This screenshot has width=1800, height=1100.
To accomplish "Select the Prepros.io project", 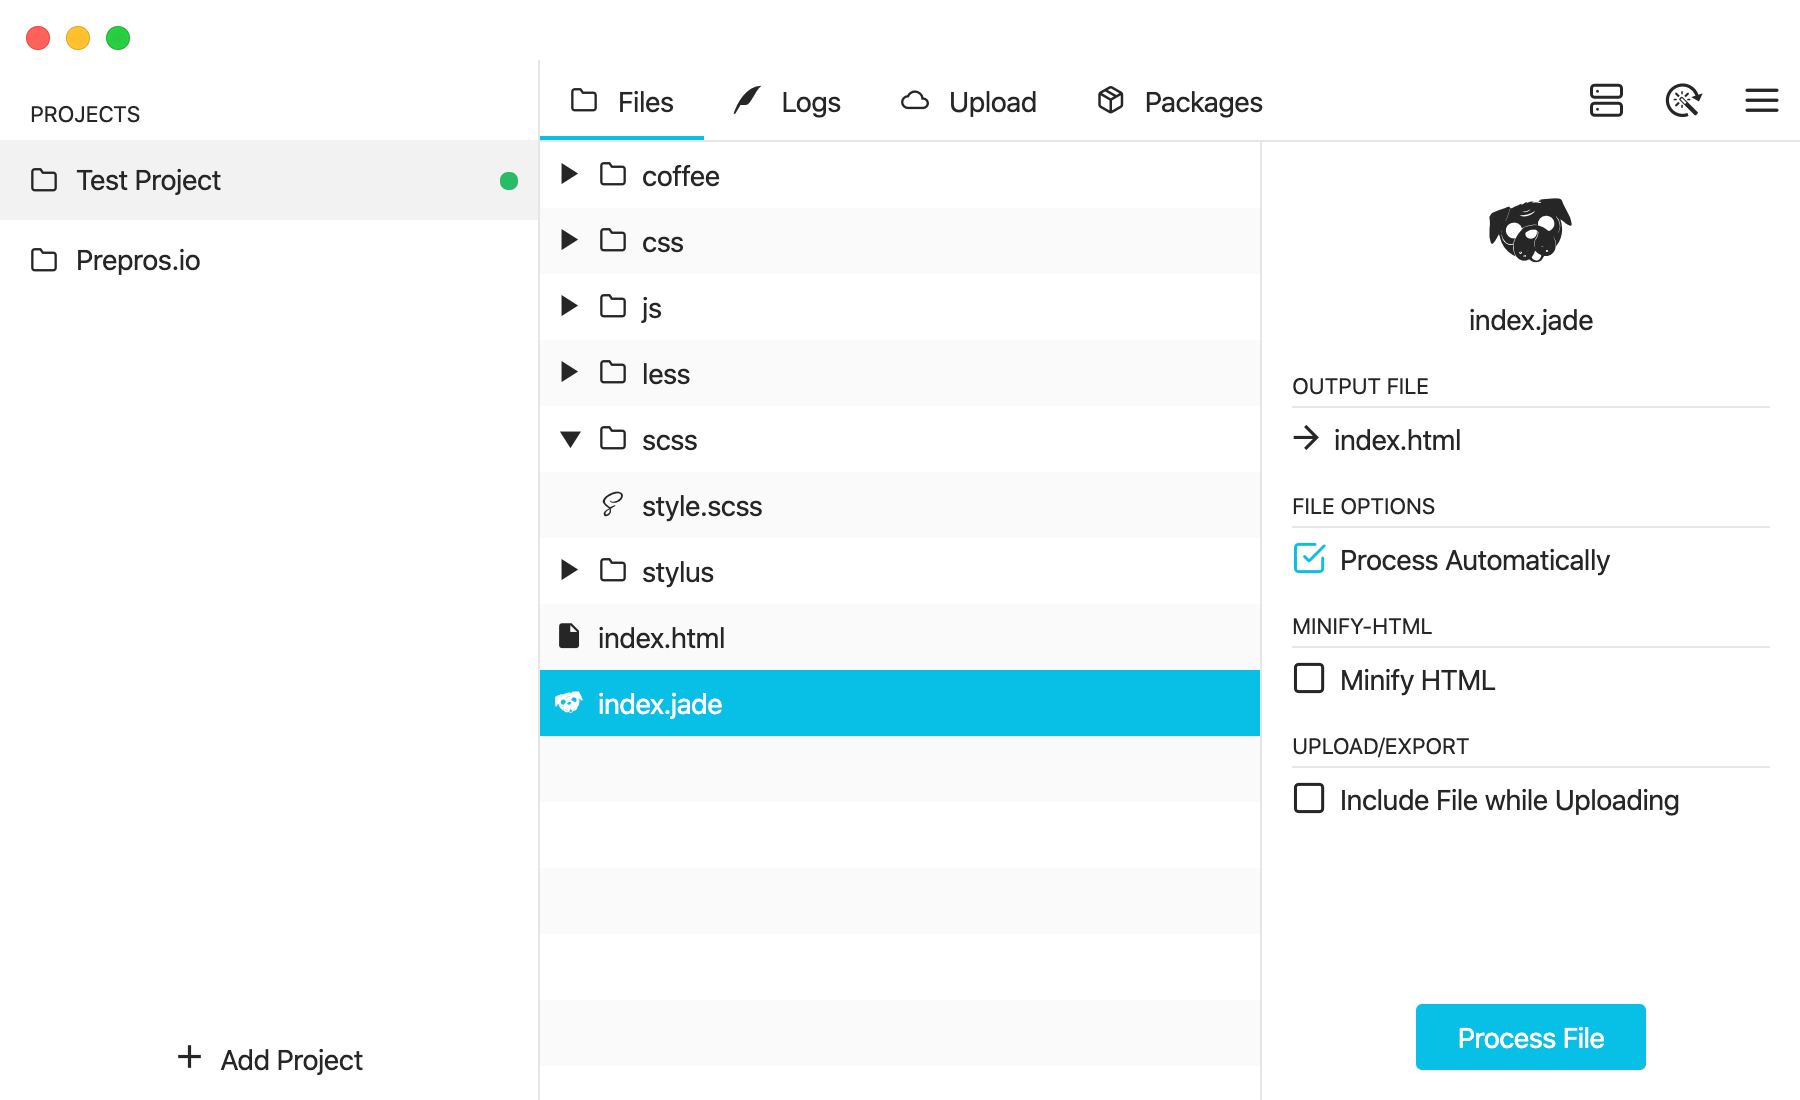I will [138, 261].
